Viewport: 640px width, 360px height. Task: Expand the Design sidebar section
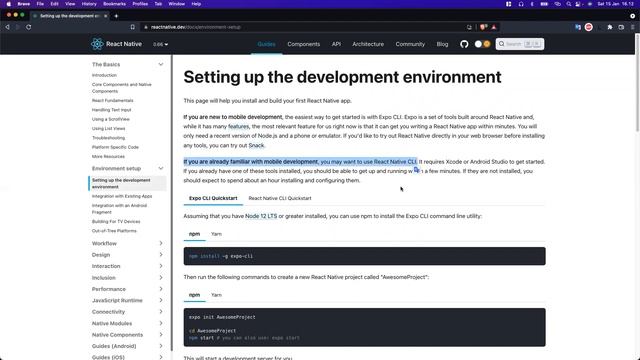[161, 255]
